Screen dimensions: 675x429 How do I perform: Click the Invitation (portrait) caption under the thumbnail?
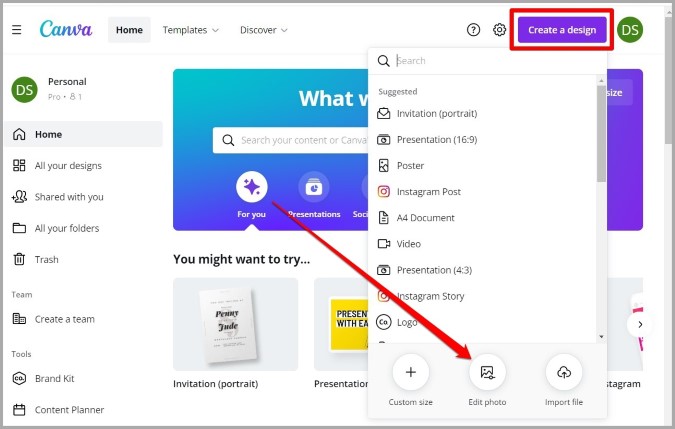click(216, 384)
